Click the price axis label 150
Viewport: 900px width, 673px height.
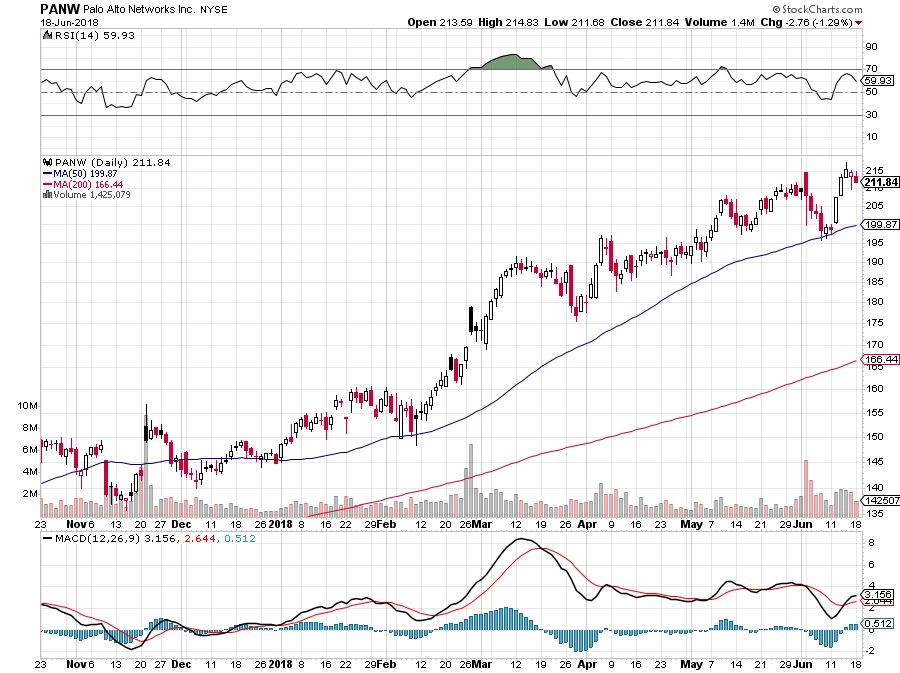pyautogui.click(x=874, y=437)
